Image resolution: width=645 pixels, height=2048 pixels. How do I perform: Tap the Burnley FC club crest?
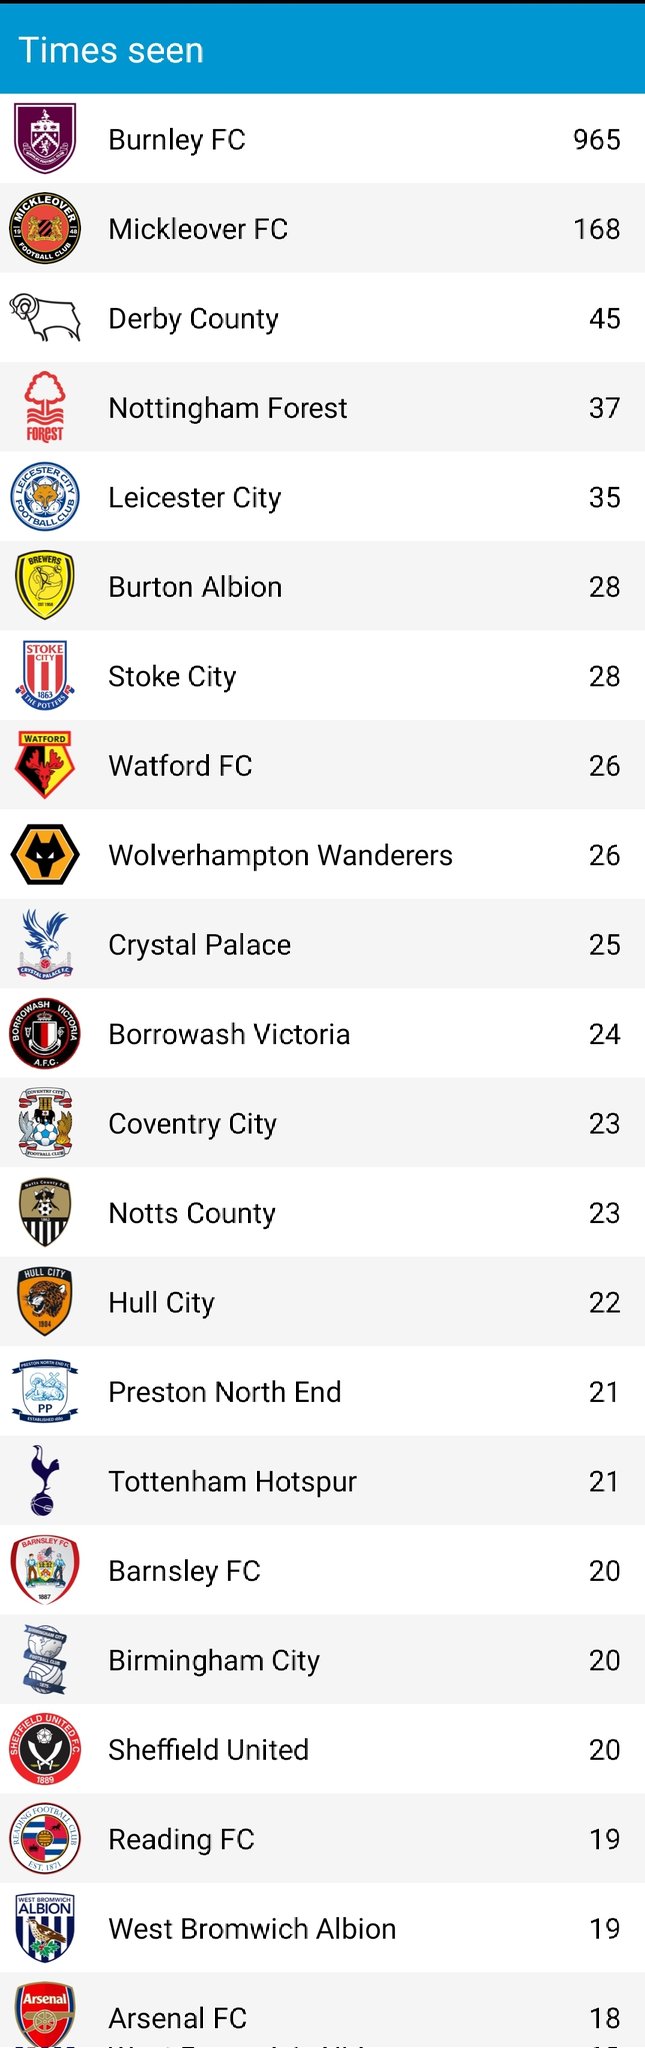tap(45, 139)
